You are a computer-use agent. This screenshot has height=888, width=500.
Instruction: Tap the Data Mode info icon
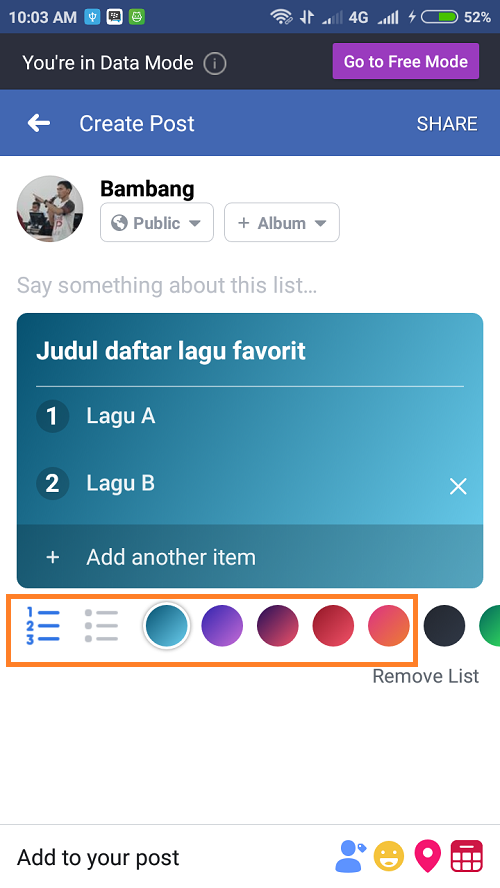(215, 63)
